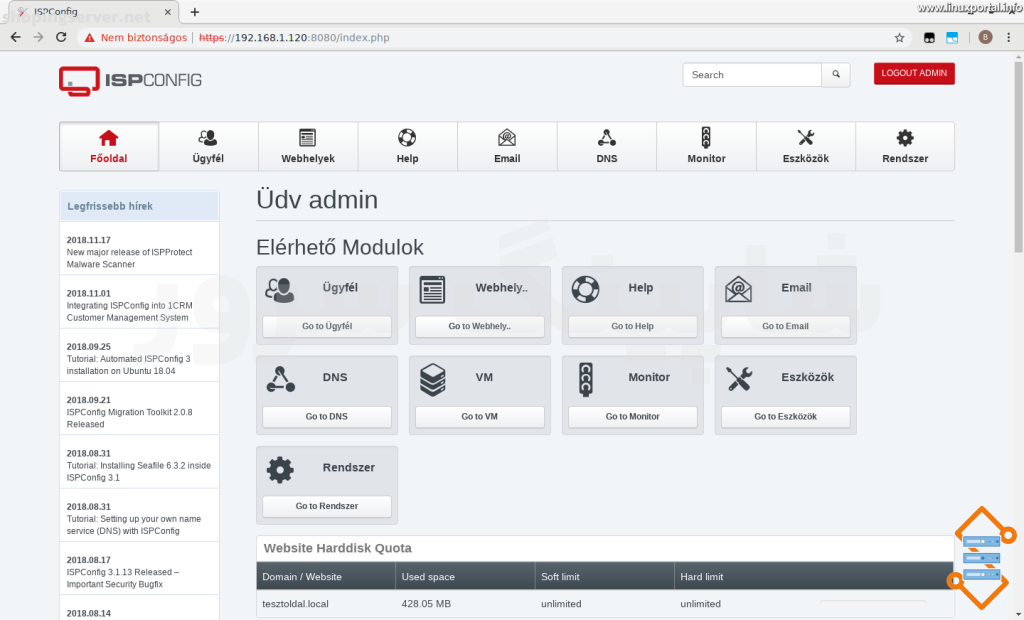Bookmark this page with the star icon
The height and width of the screenshot is (620, 1024).
pyautogui.click(x=899, y=38)
